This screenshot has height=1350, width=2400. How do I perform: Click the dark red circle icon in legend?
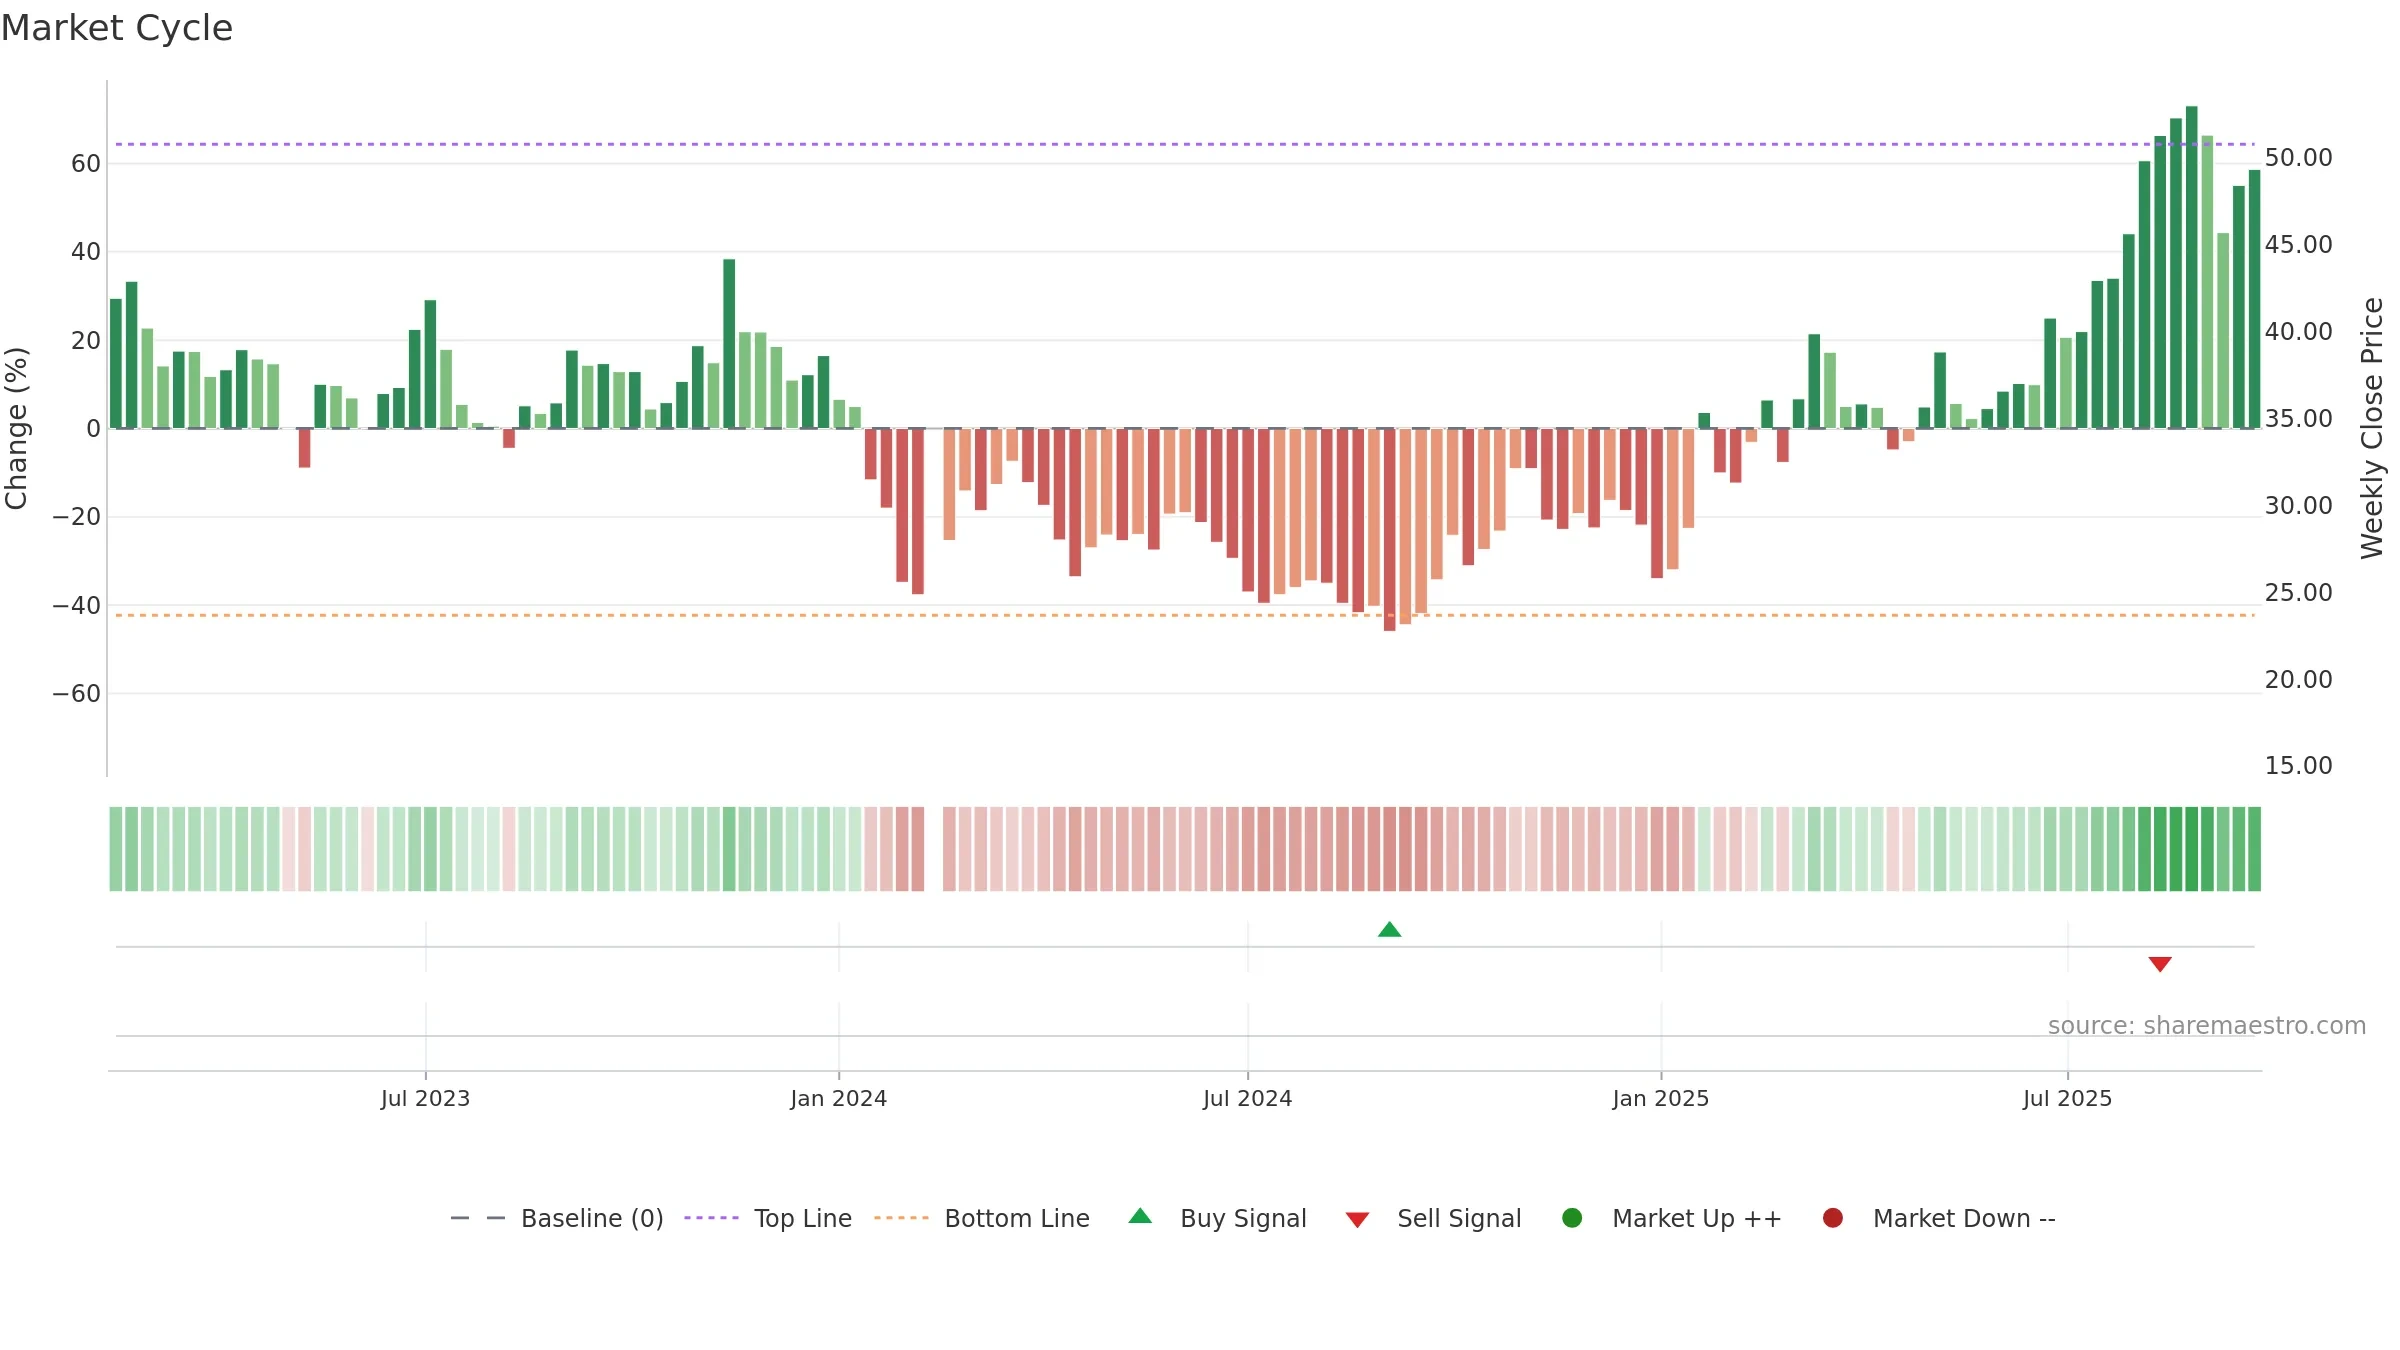[1833, 1218]
